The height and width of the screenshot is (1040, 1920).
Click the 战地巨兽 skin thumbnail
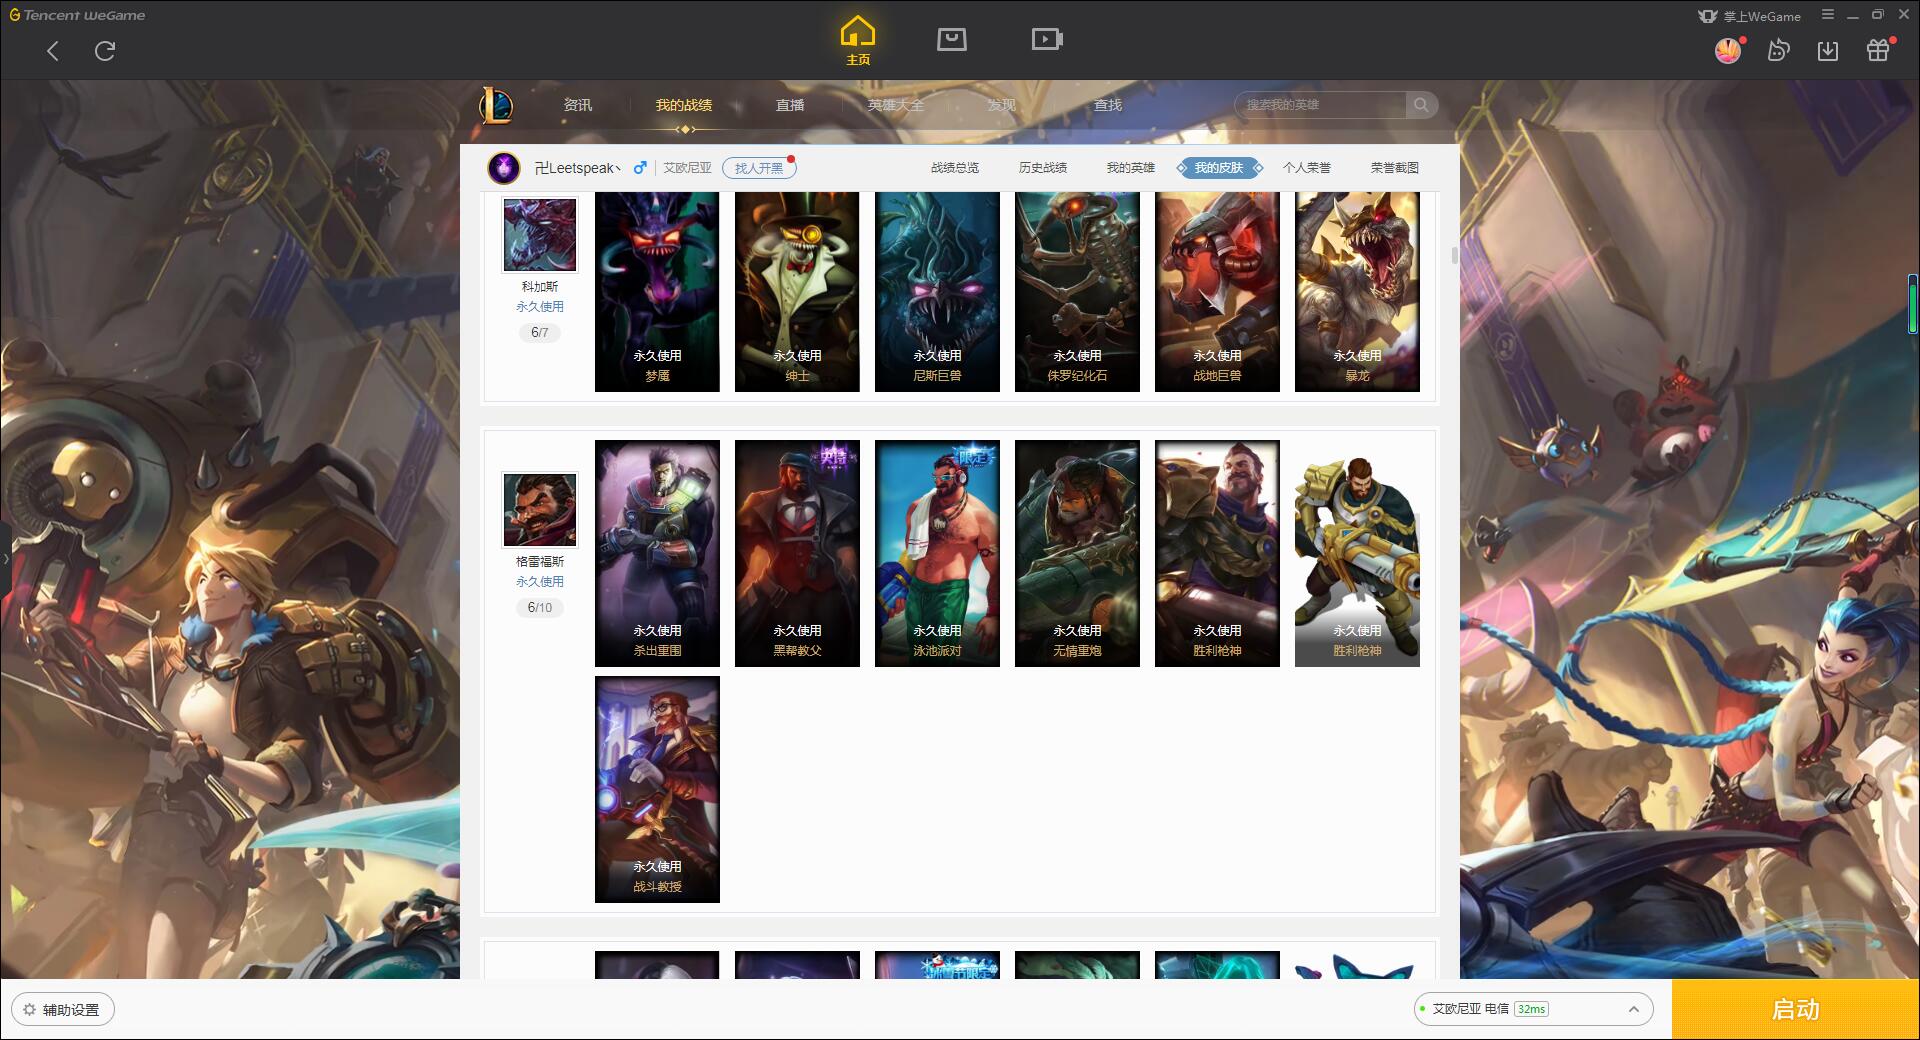[x=1217, y=291]
